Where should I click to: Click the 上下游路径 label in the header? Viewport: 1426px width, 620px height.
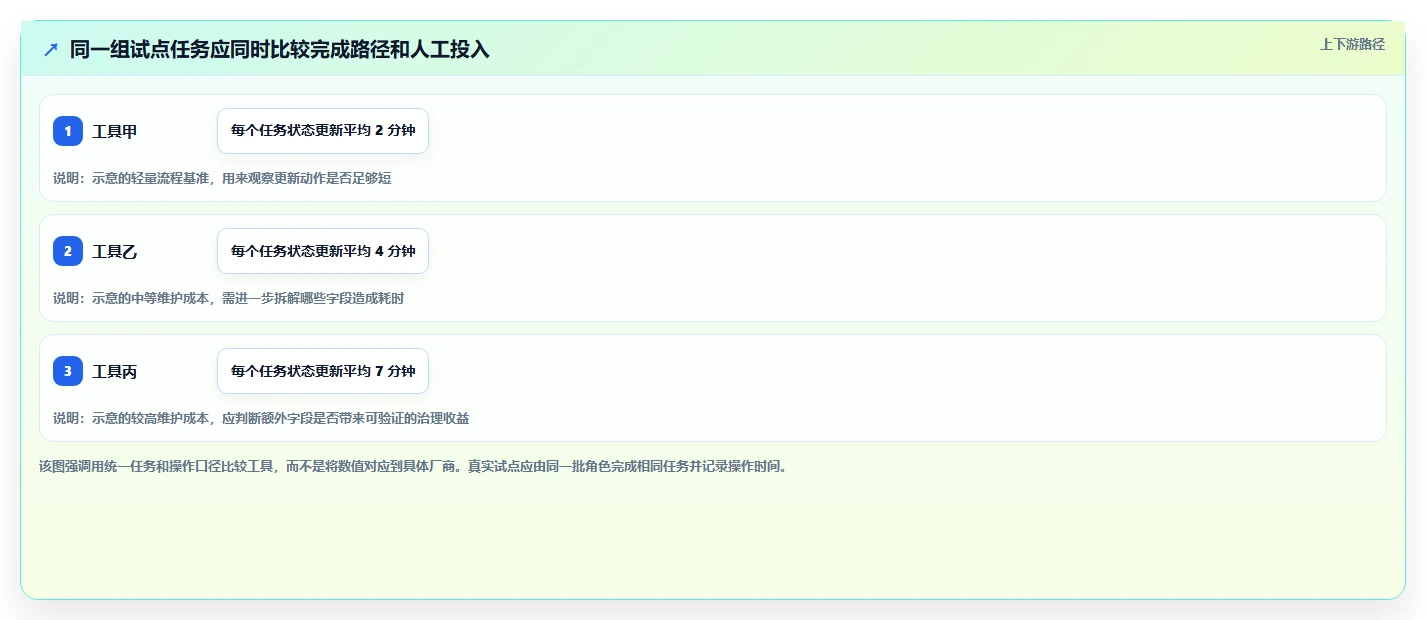click(1352, 44)
